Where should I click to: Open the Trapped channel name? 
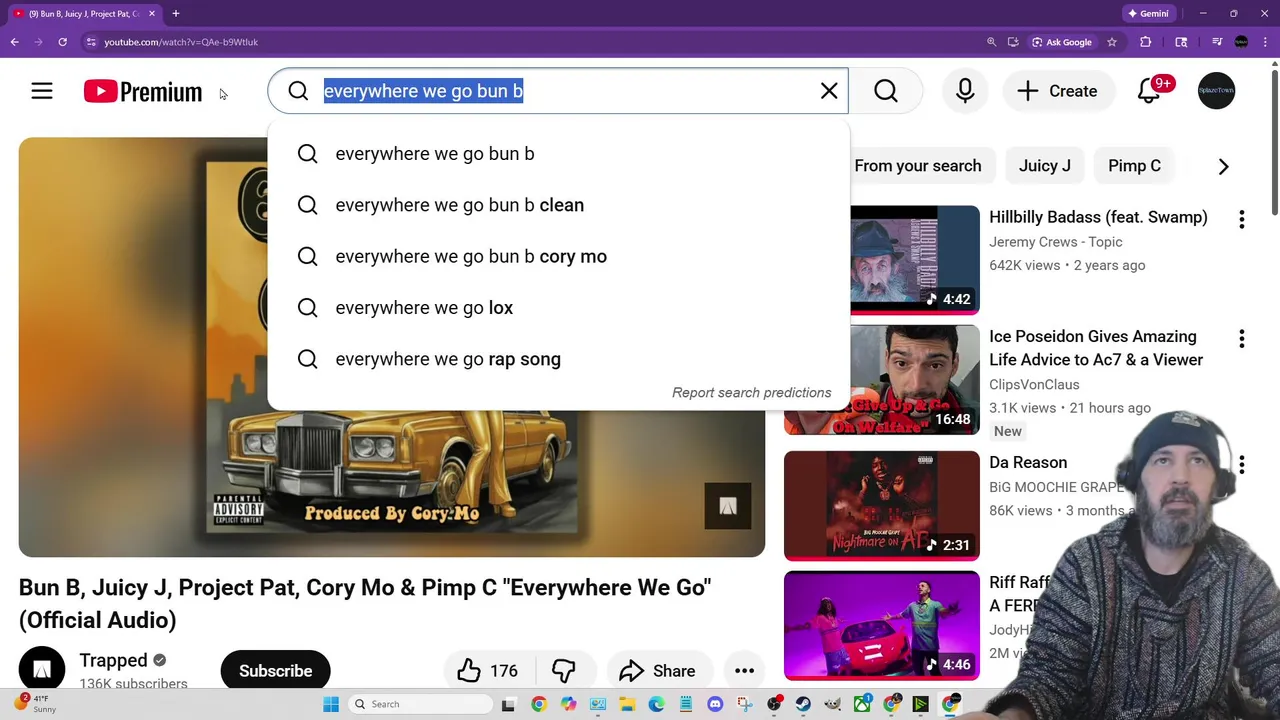(113, 660)
